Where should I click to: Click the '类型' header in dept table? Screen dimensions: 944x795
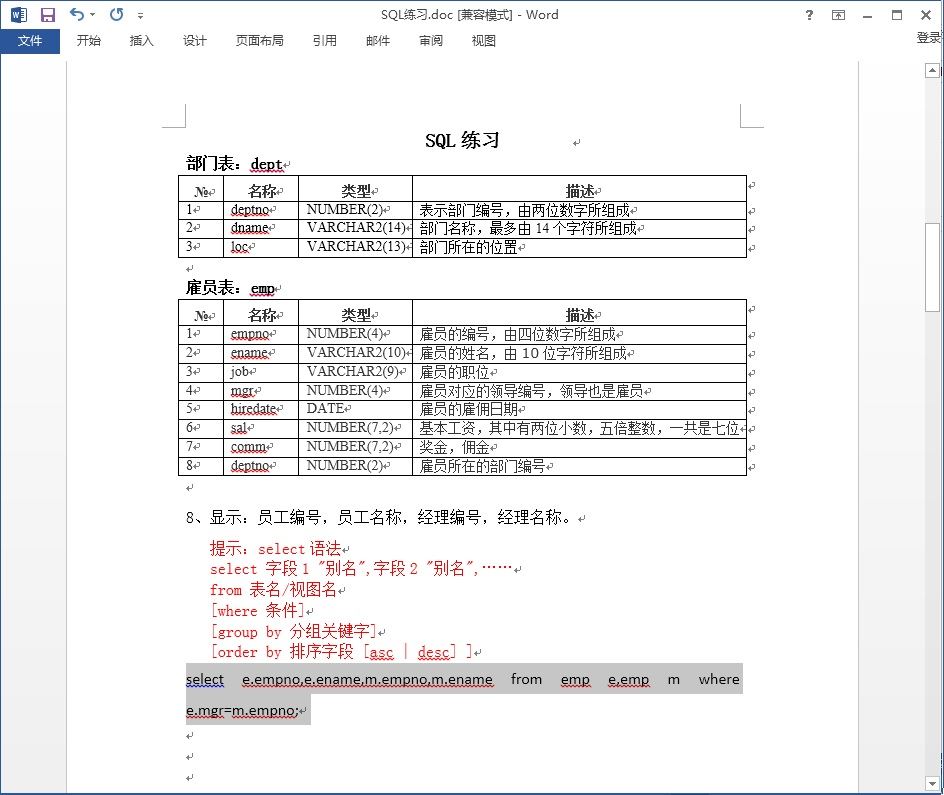(355, 191)
